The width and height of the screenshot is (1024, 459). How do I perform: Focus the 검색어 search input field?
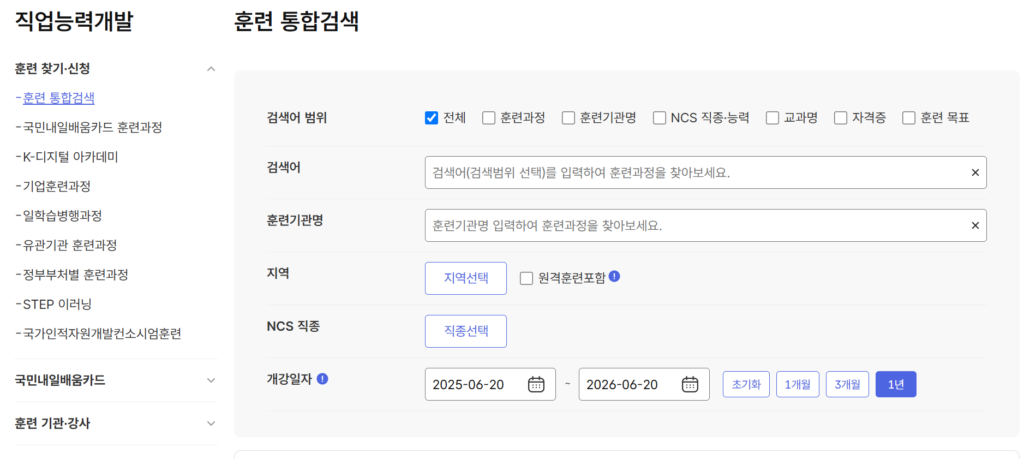[695, 173]
